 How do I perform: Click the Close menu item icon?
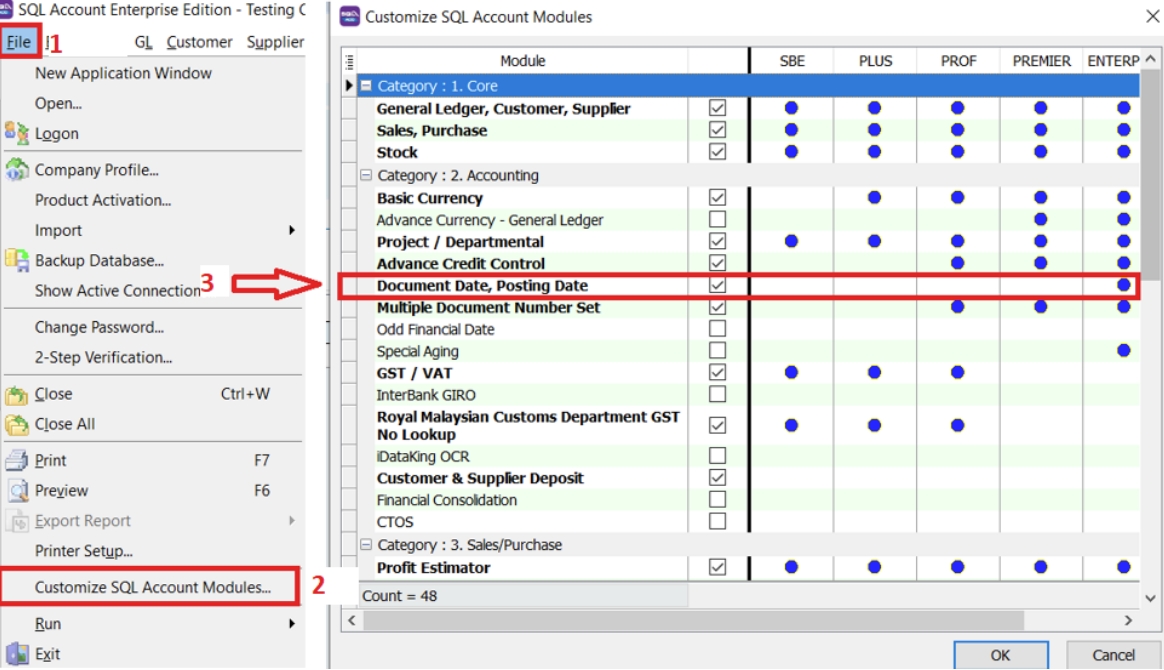pos(16,394)
